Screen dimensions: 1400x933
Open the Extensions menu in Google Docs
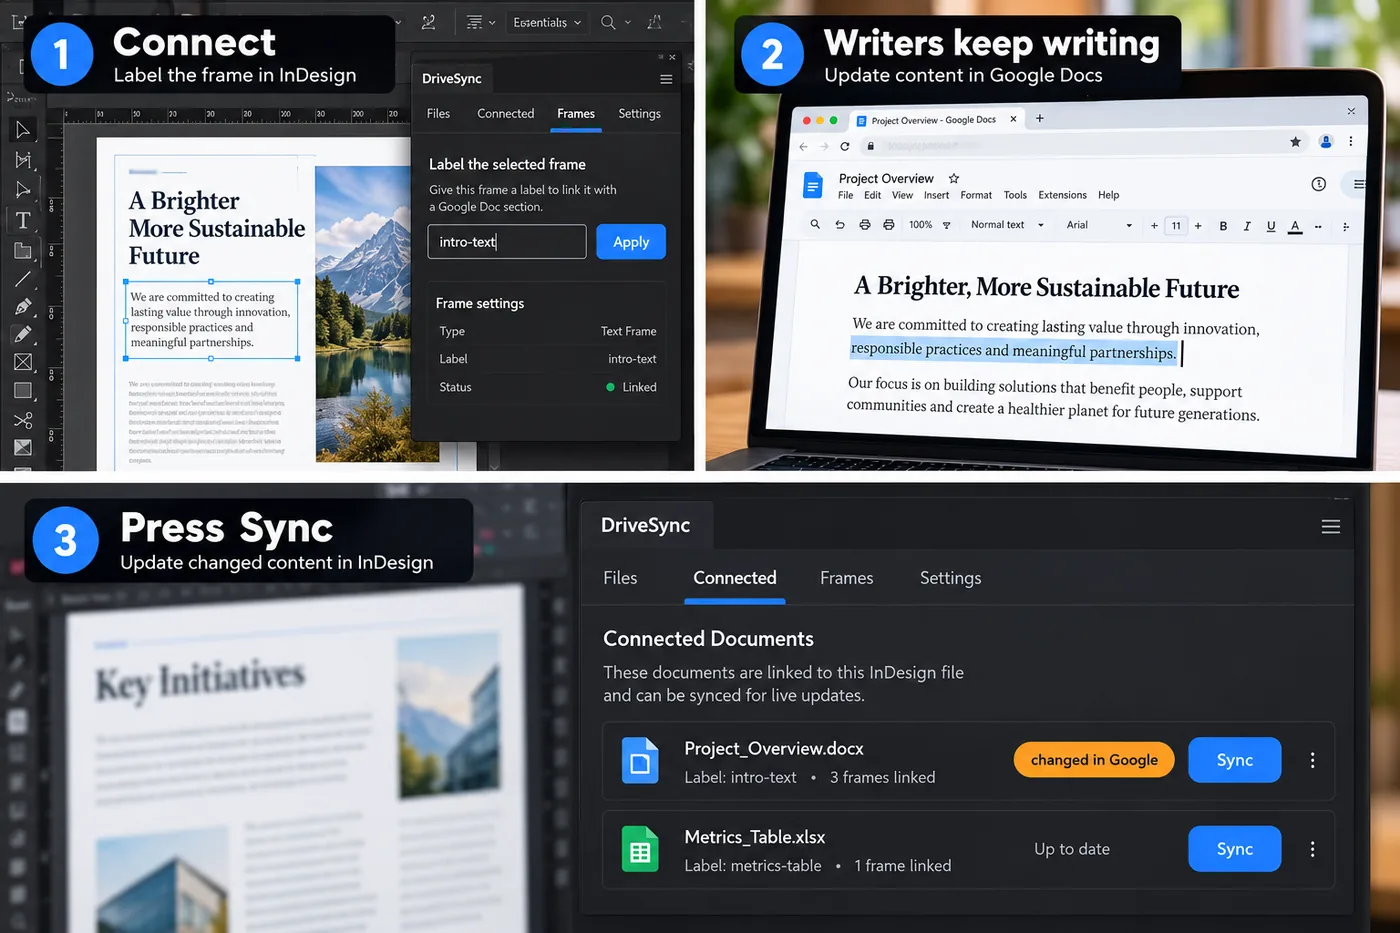1062,195
